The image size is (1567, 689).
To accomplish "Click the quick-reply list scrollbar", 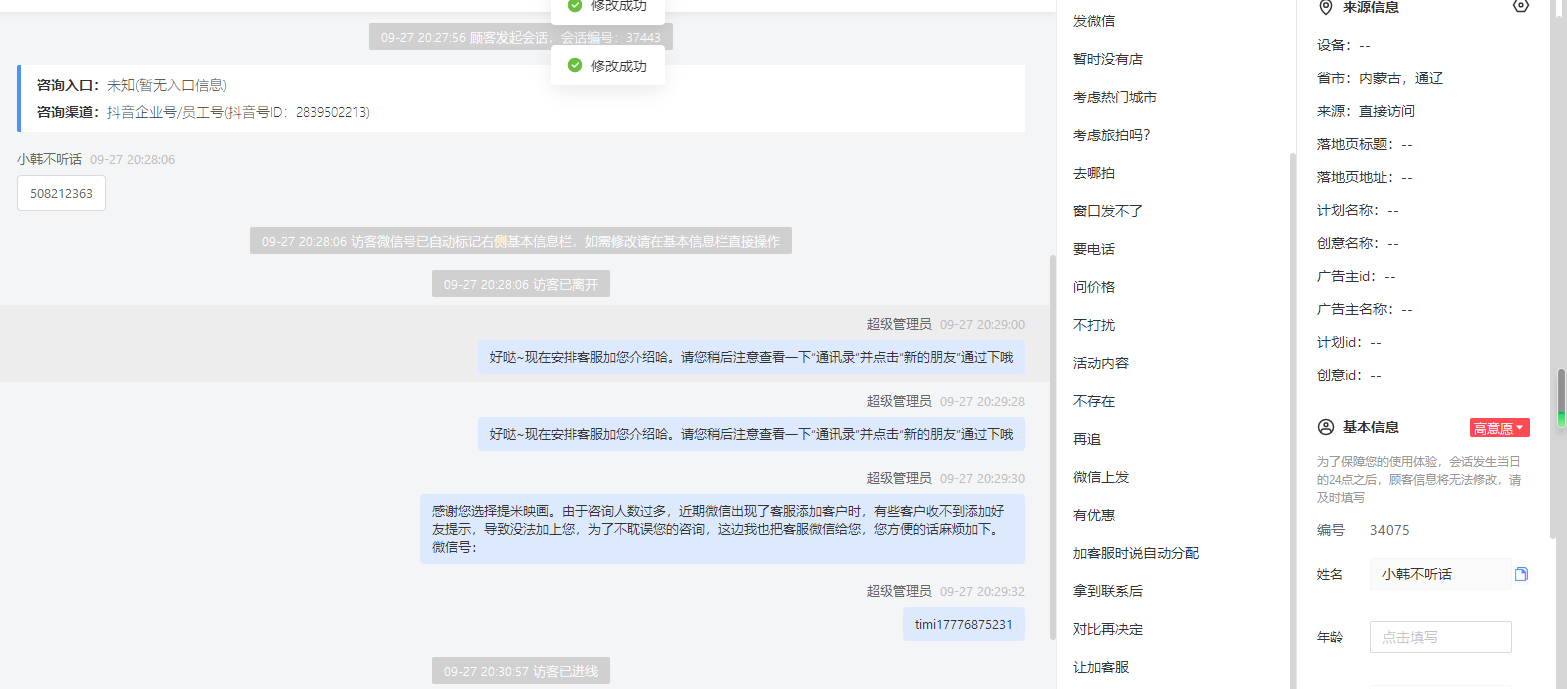I will click(x=1291, y=420).
